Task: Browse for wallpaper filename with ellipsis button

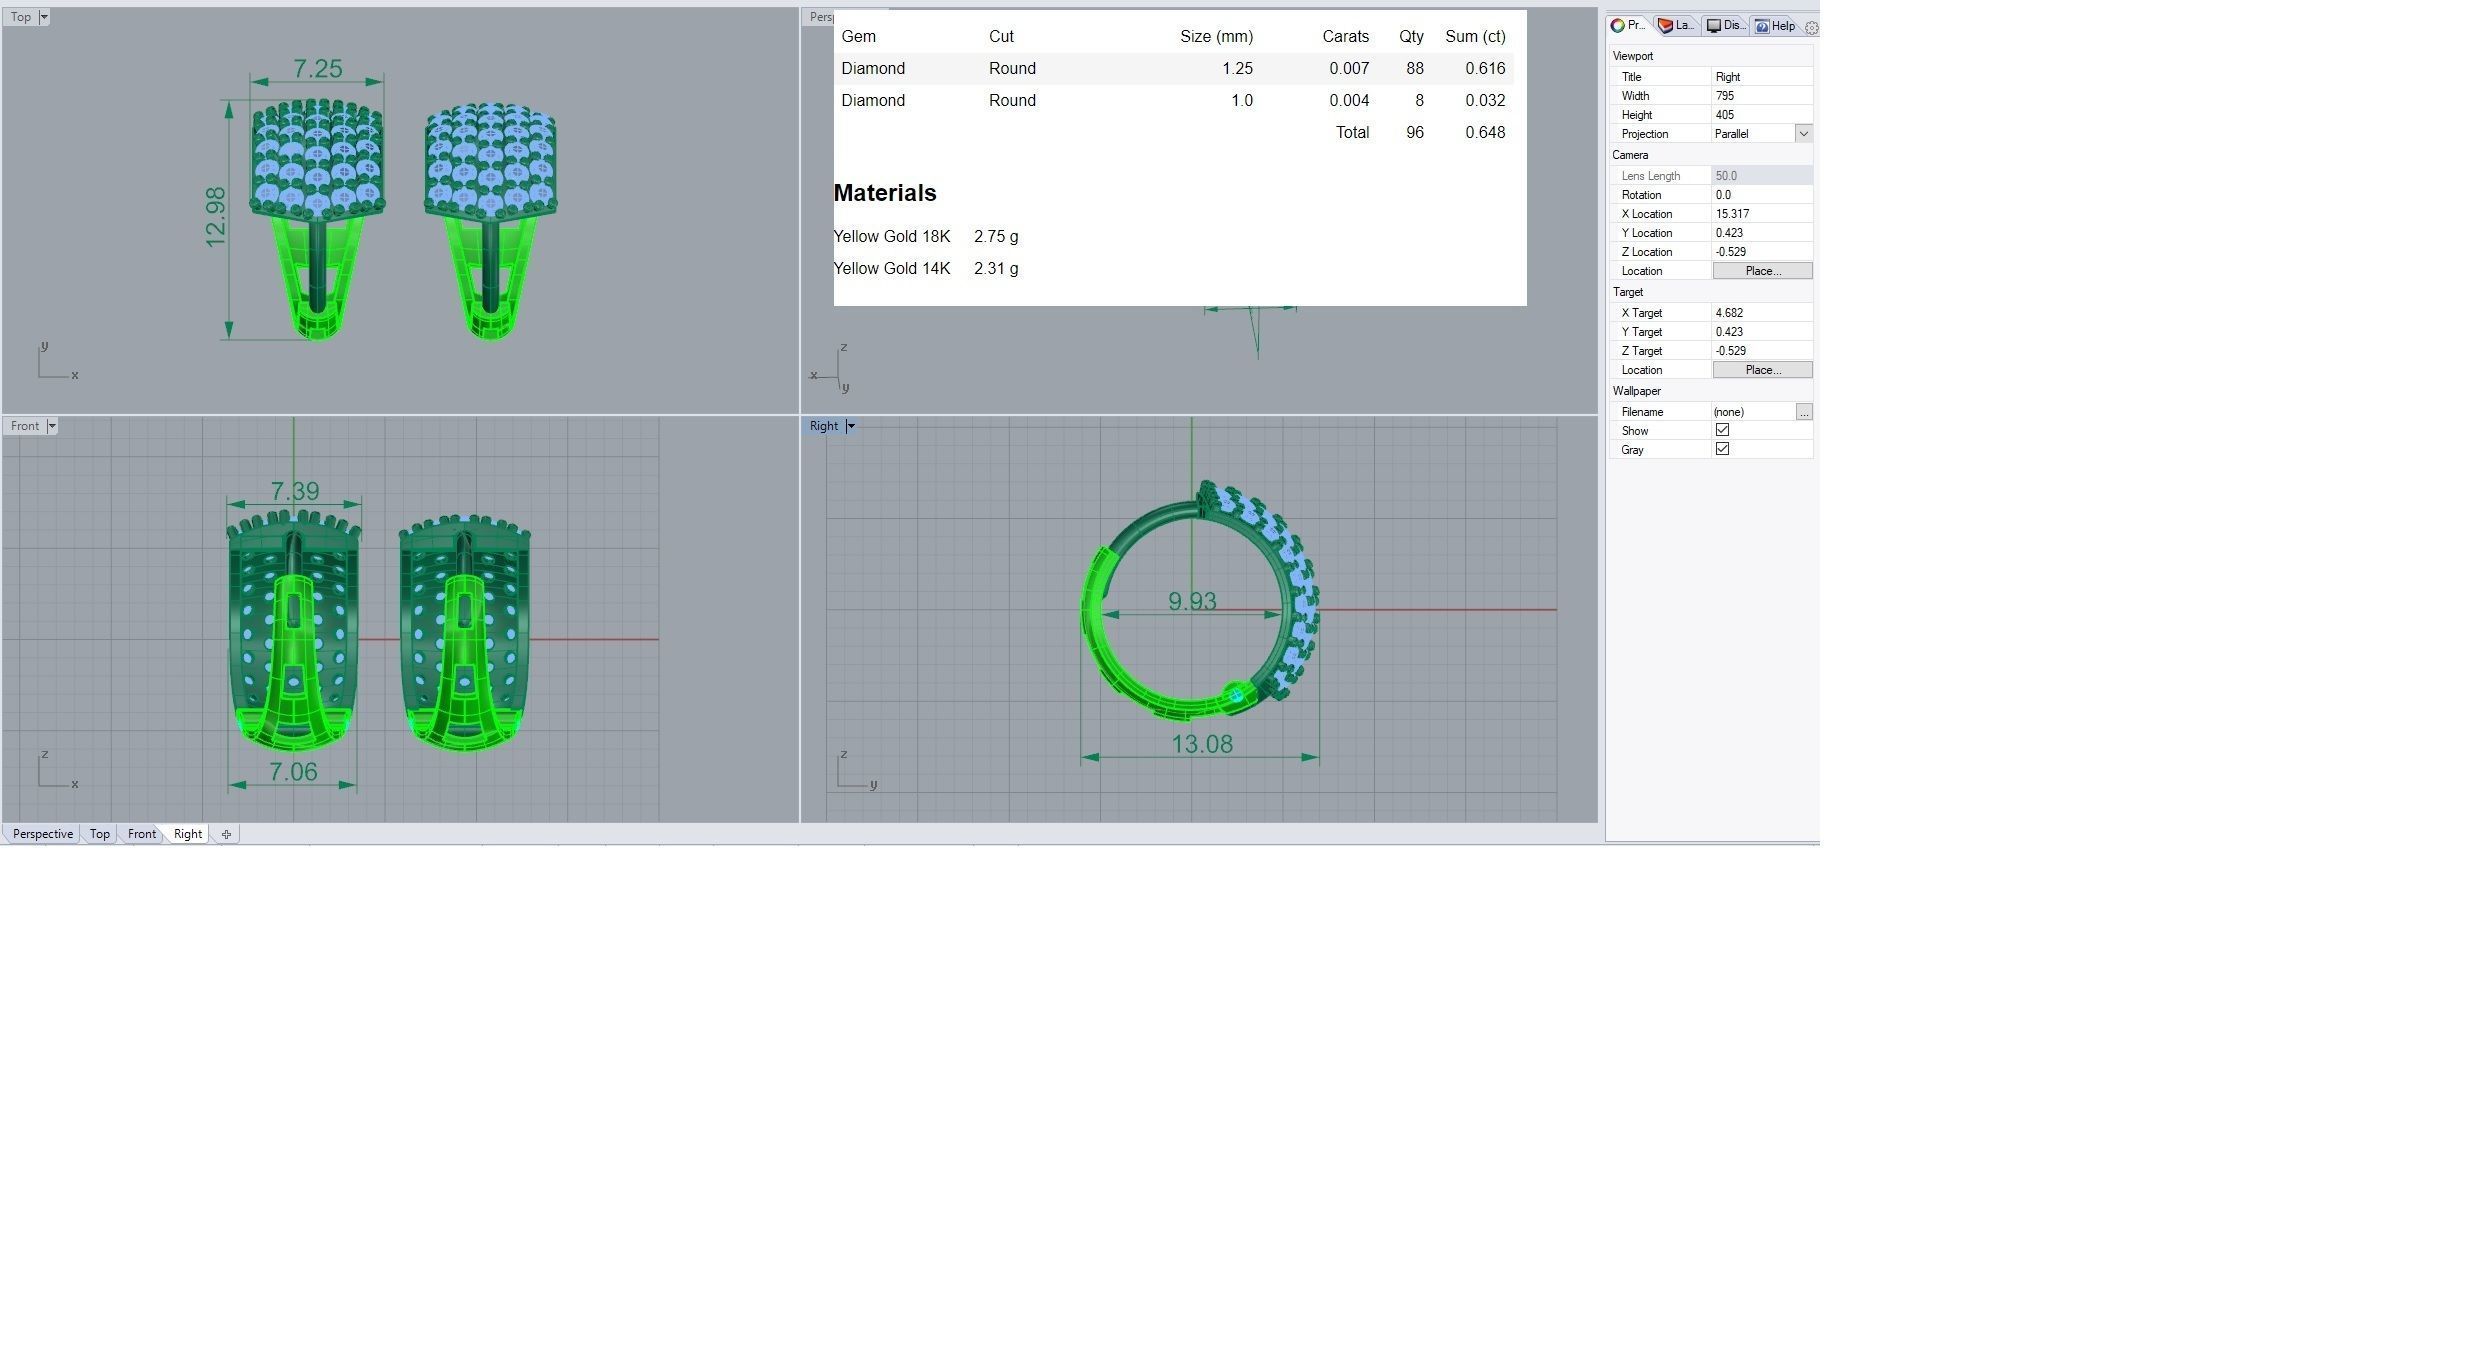Action: pos(1803,412)
